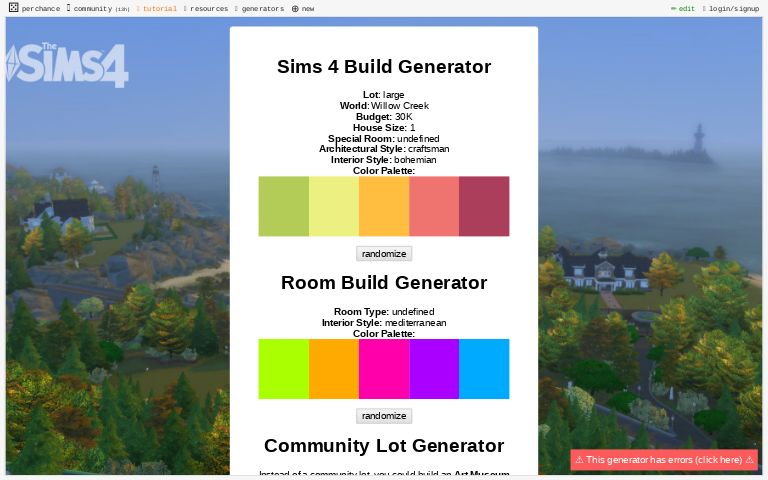
Task: Open the generators page
Action: tap(260, 9)
